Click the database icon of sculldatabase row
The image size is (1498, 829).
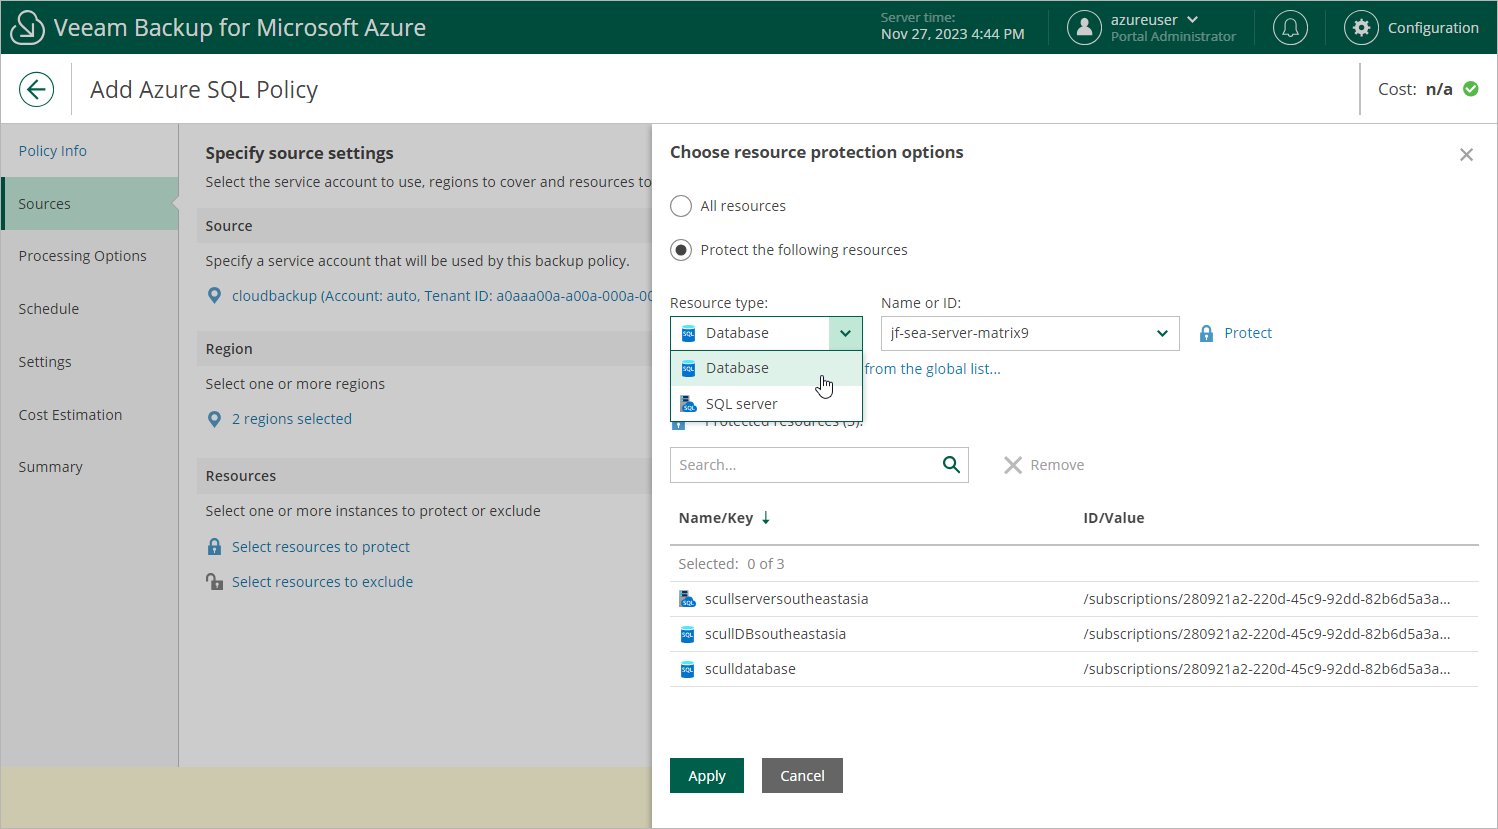[x=688, y=669]
